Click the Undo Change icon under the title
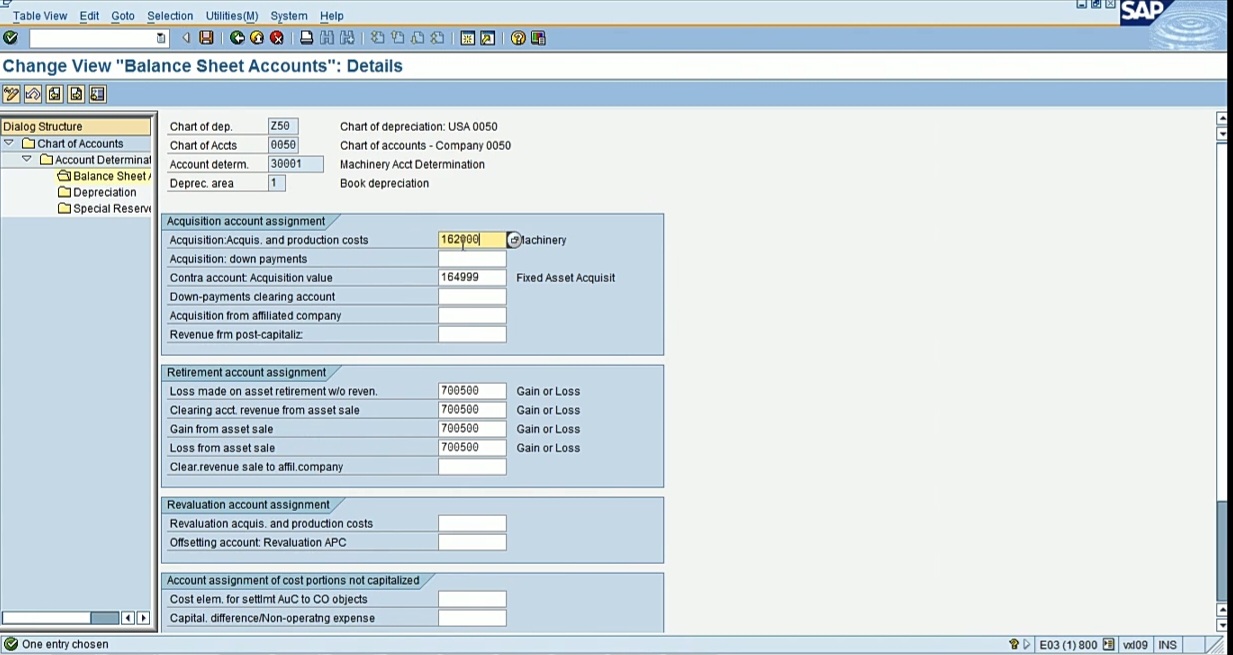 33,94
